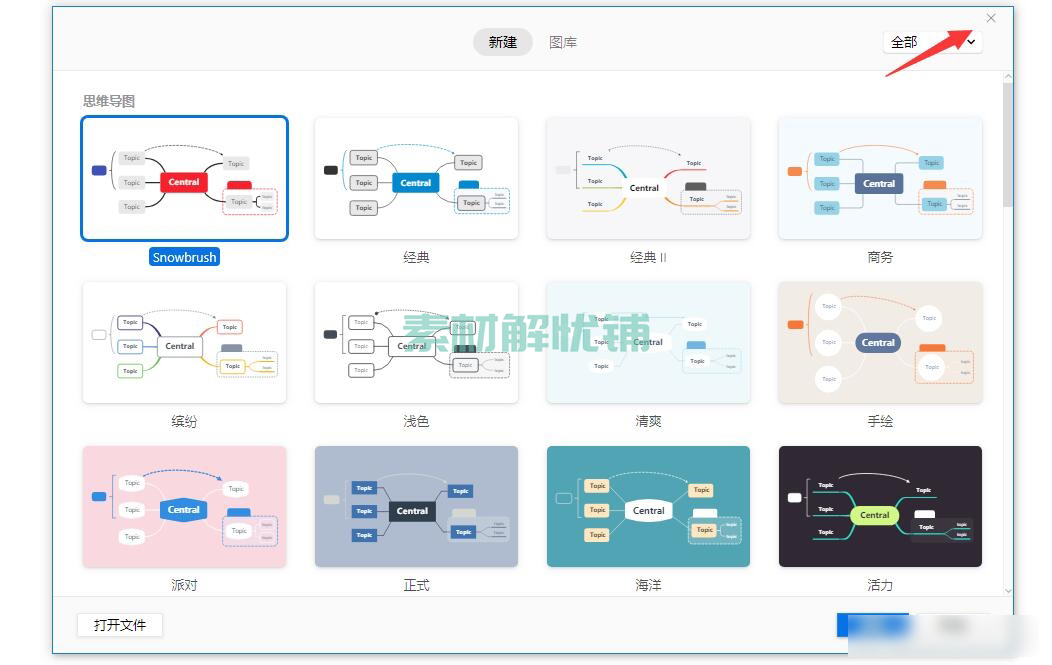Click the 海洋 label text

pyautogui.click(x=648, y=585)
